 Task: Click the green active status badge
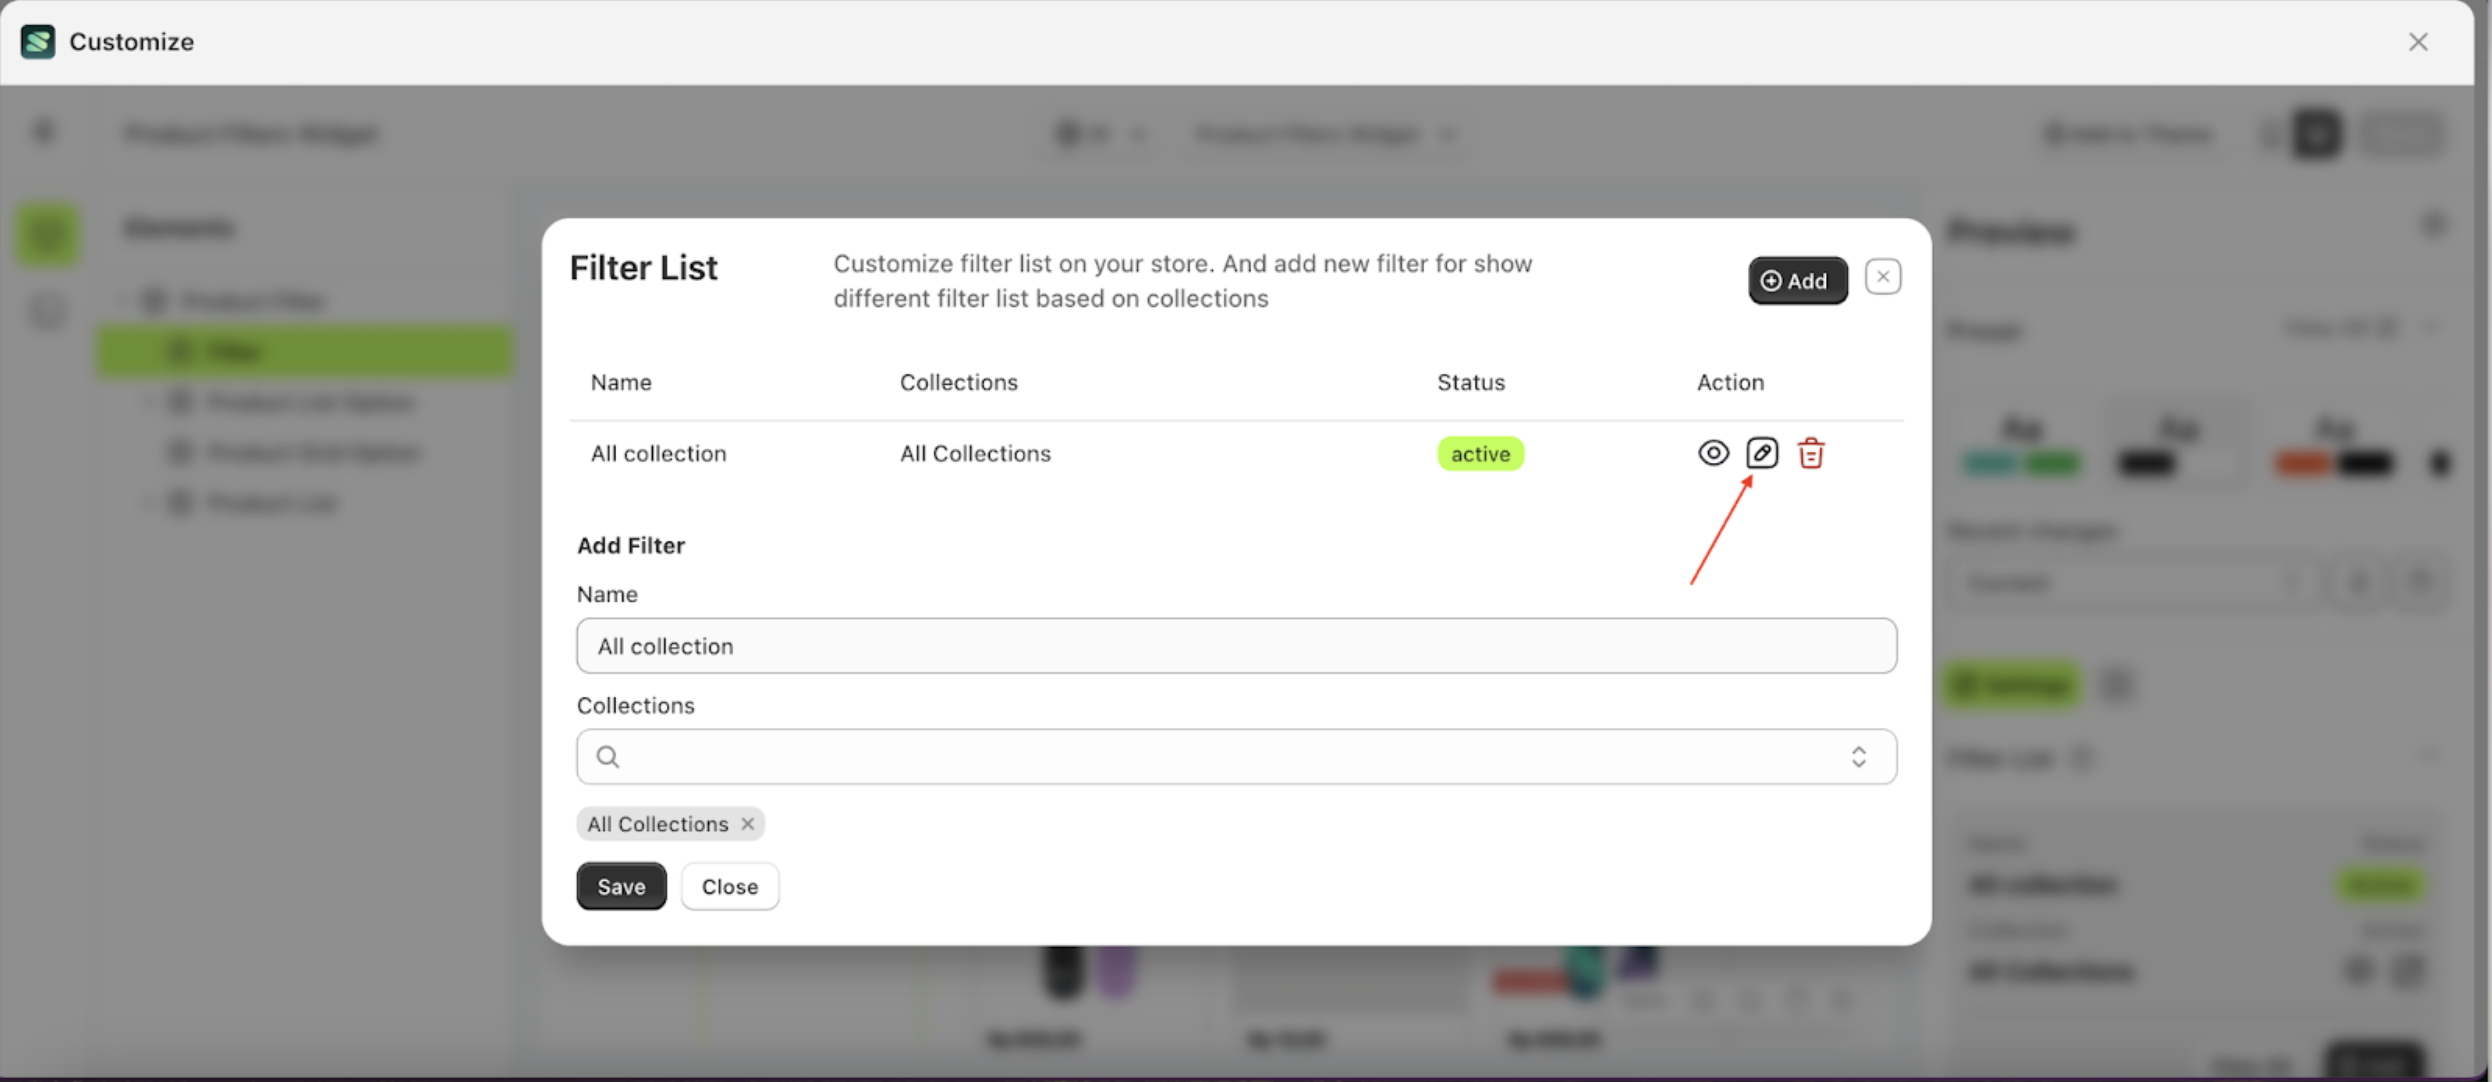(x=1480, y=453)
